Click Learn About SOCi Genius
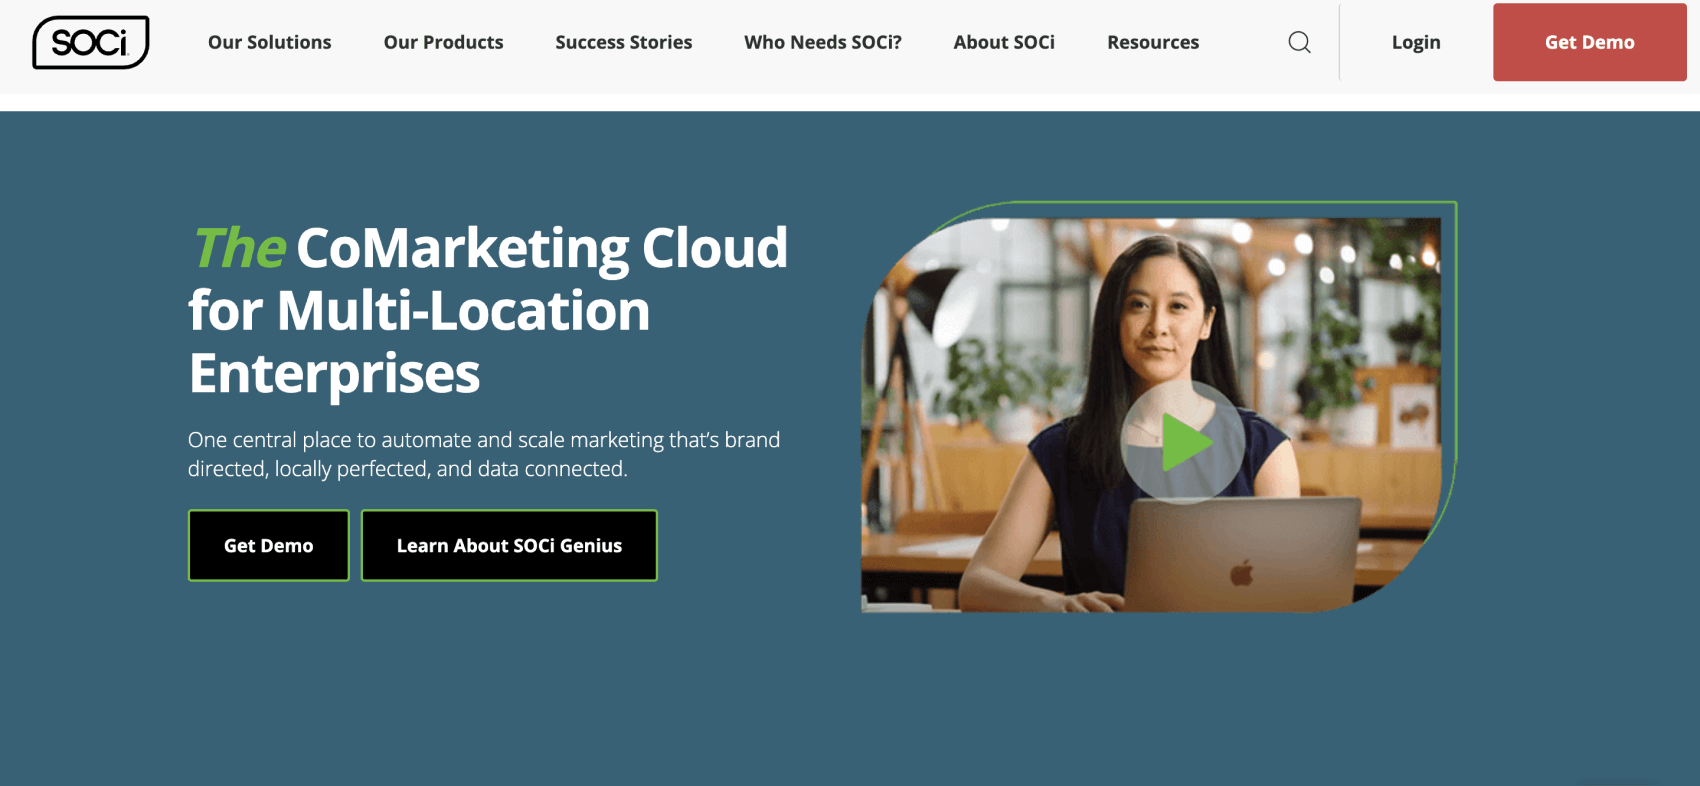The width and height of the screenshot is (1700, 786). coord(509,545)
